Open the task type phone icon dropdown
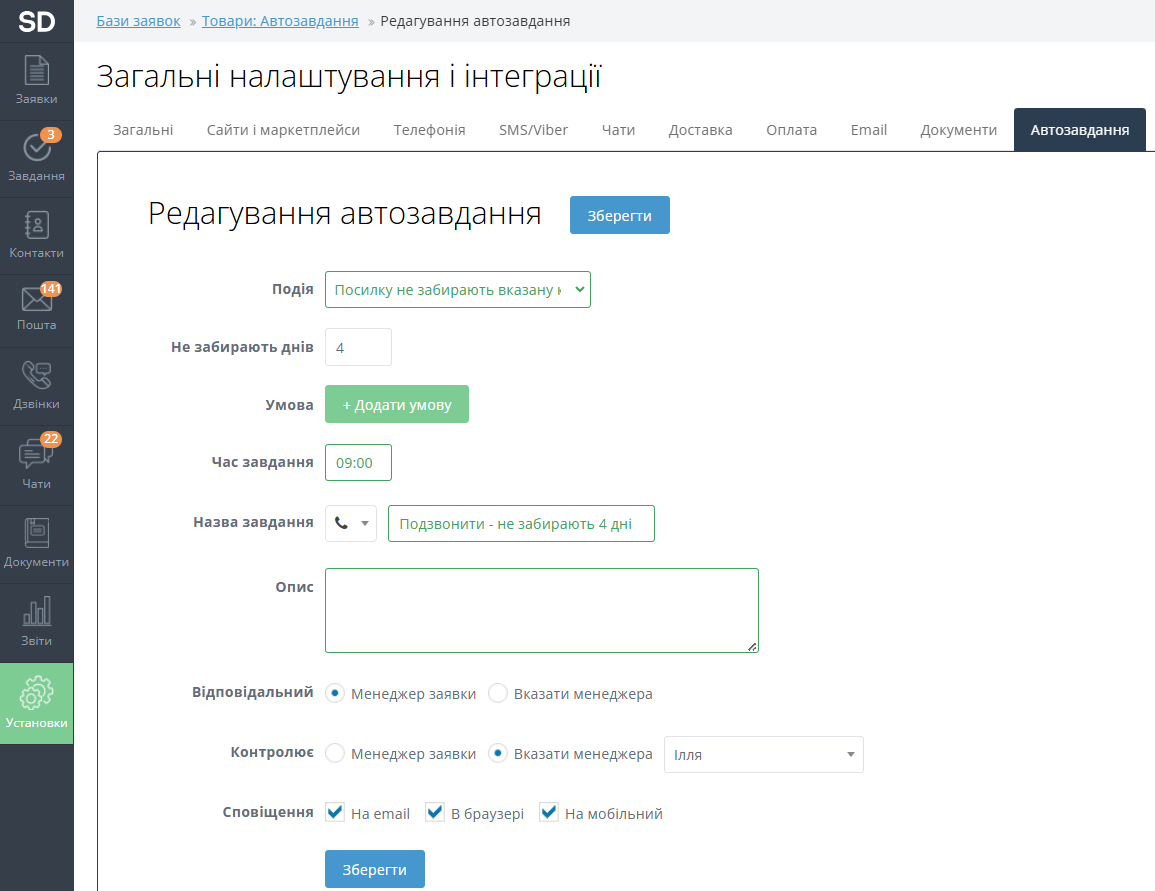This screenshot has width=1155, height=891. [350, 524]
